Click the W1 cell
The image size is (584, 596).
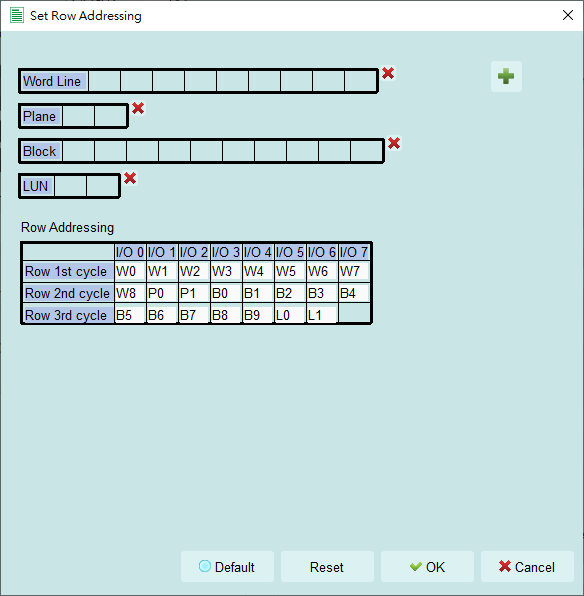[x=162, y=271]
